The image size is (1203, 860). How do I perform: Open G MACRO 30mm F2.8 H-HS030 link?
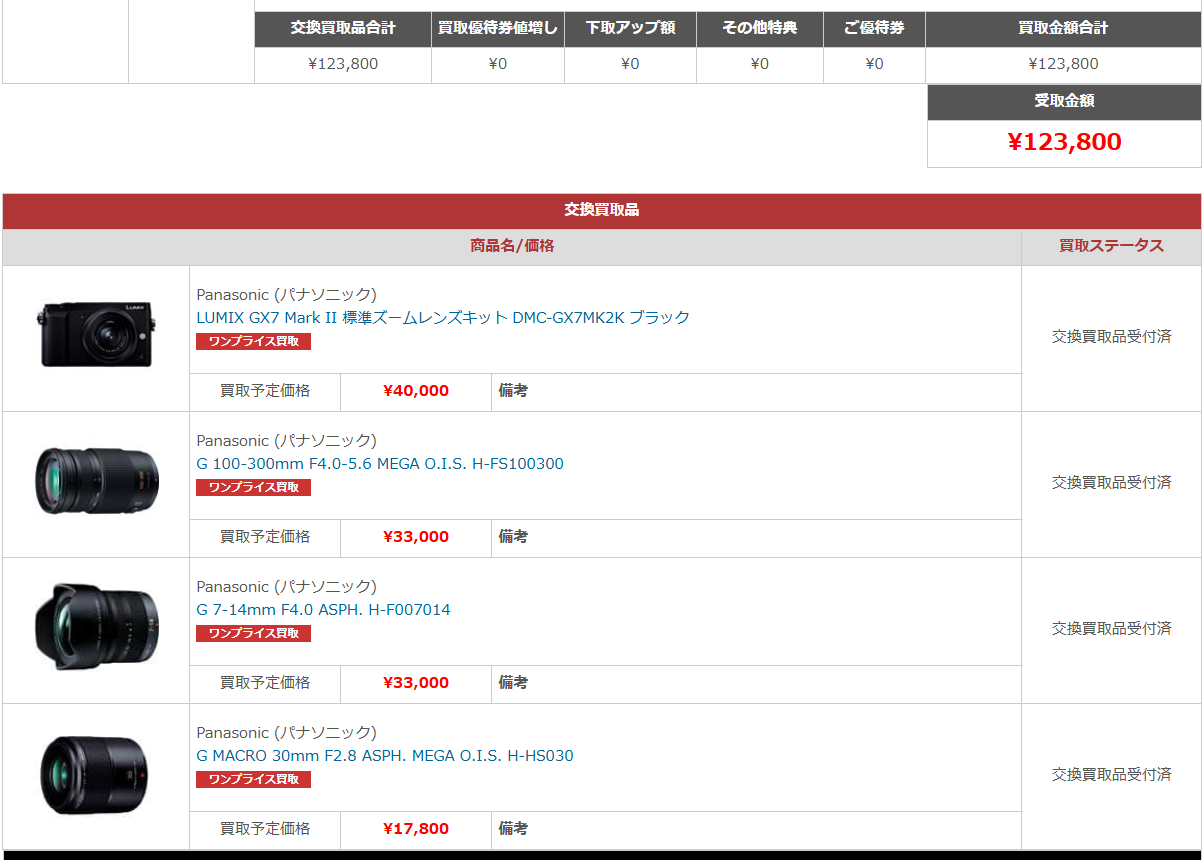click(385, 755)
